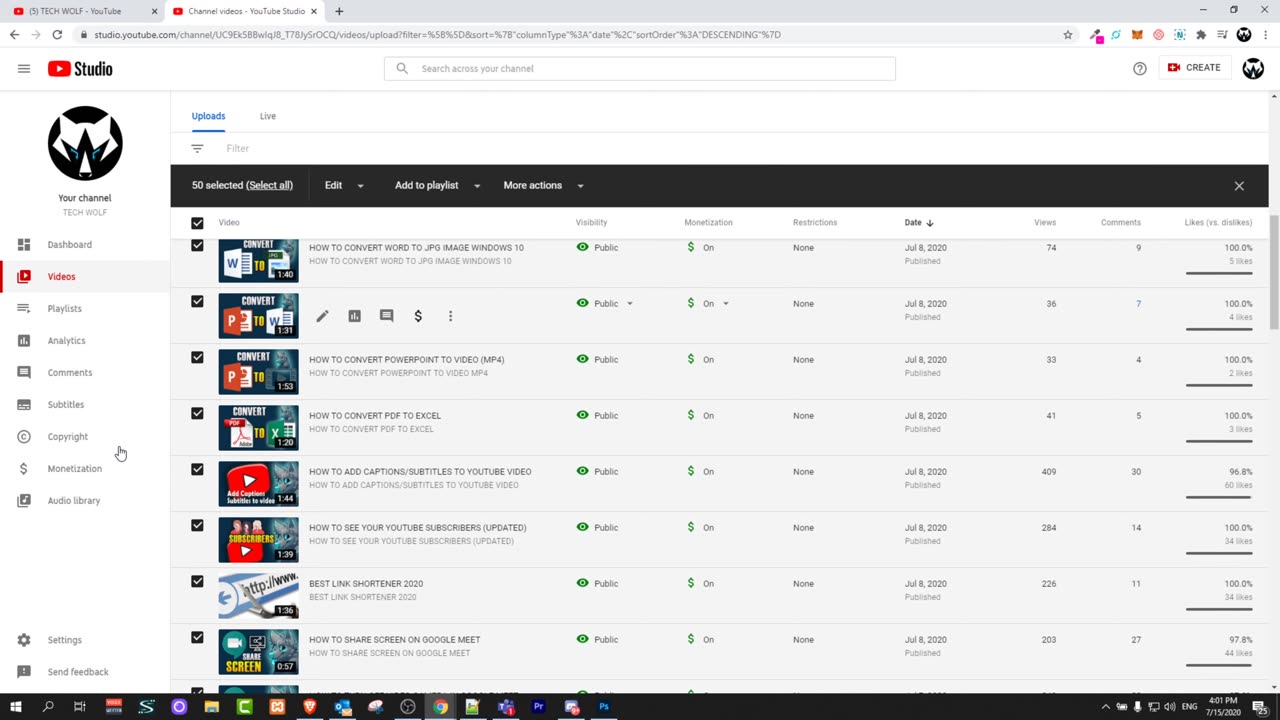1280x720 pixels.
Task: Click the pencil details icon on hovered video
Action: (322, 316)
